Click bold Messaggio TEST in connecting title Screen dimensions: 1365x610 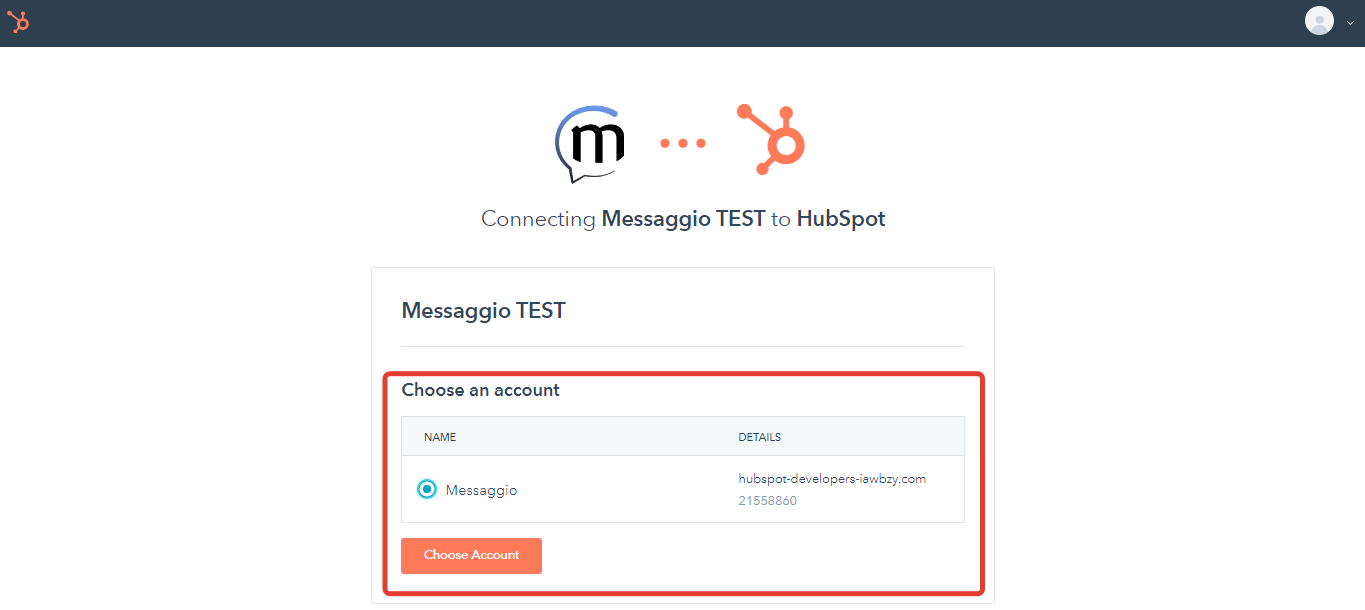(683, 219)
